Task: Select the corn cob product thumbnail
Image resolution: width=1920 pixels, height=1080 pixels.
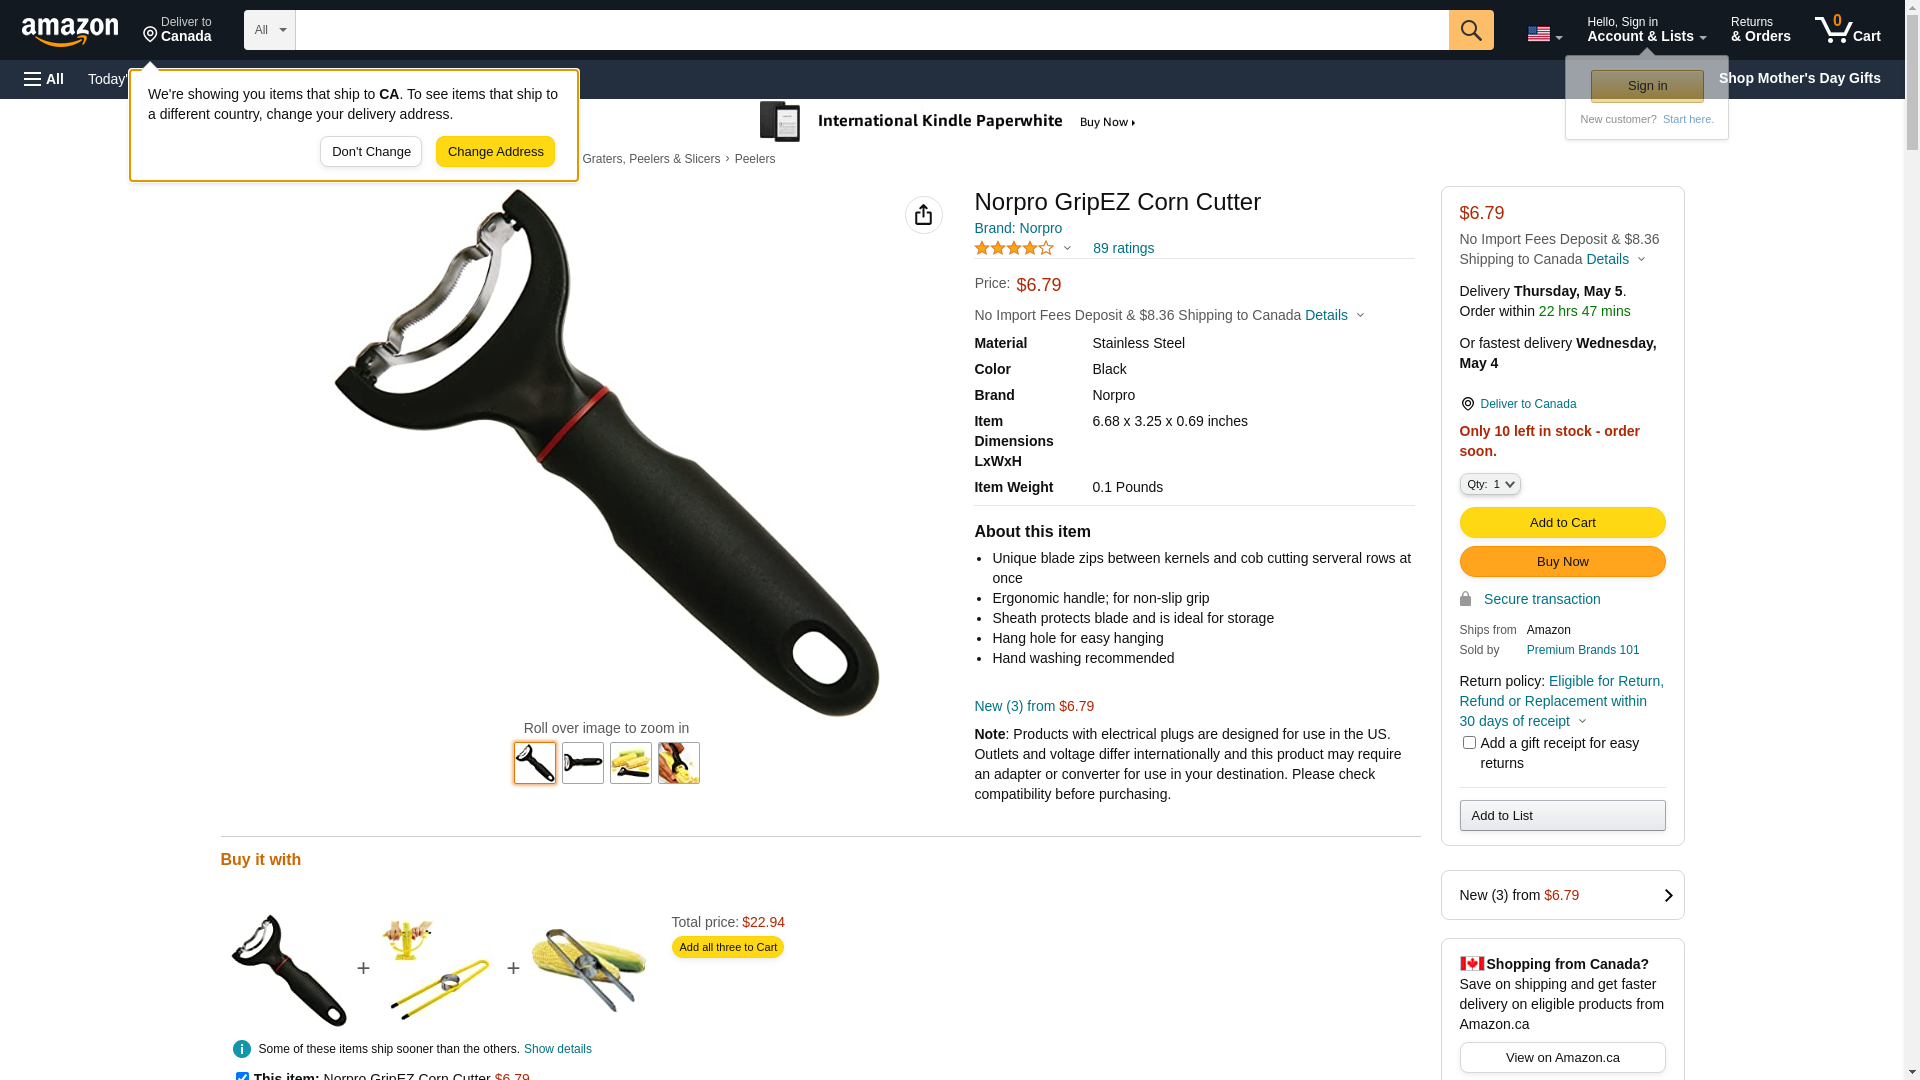Action: pyautogui.click(x=630, y=763)
